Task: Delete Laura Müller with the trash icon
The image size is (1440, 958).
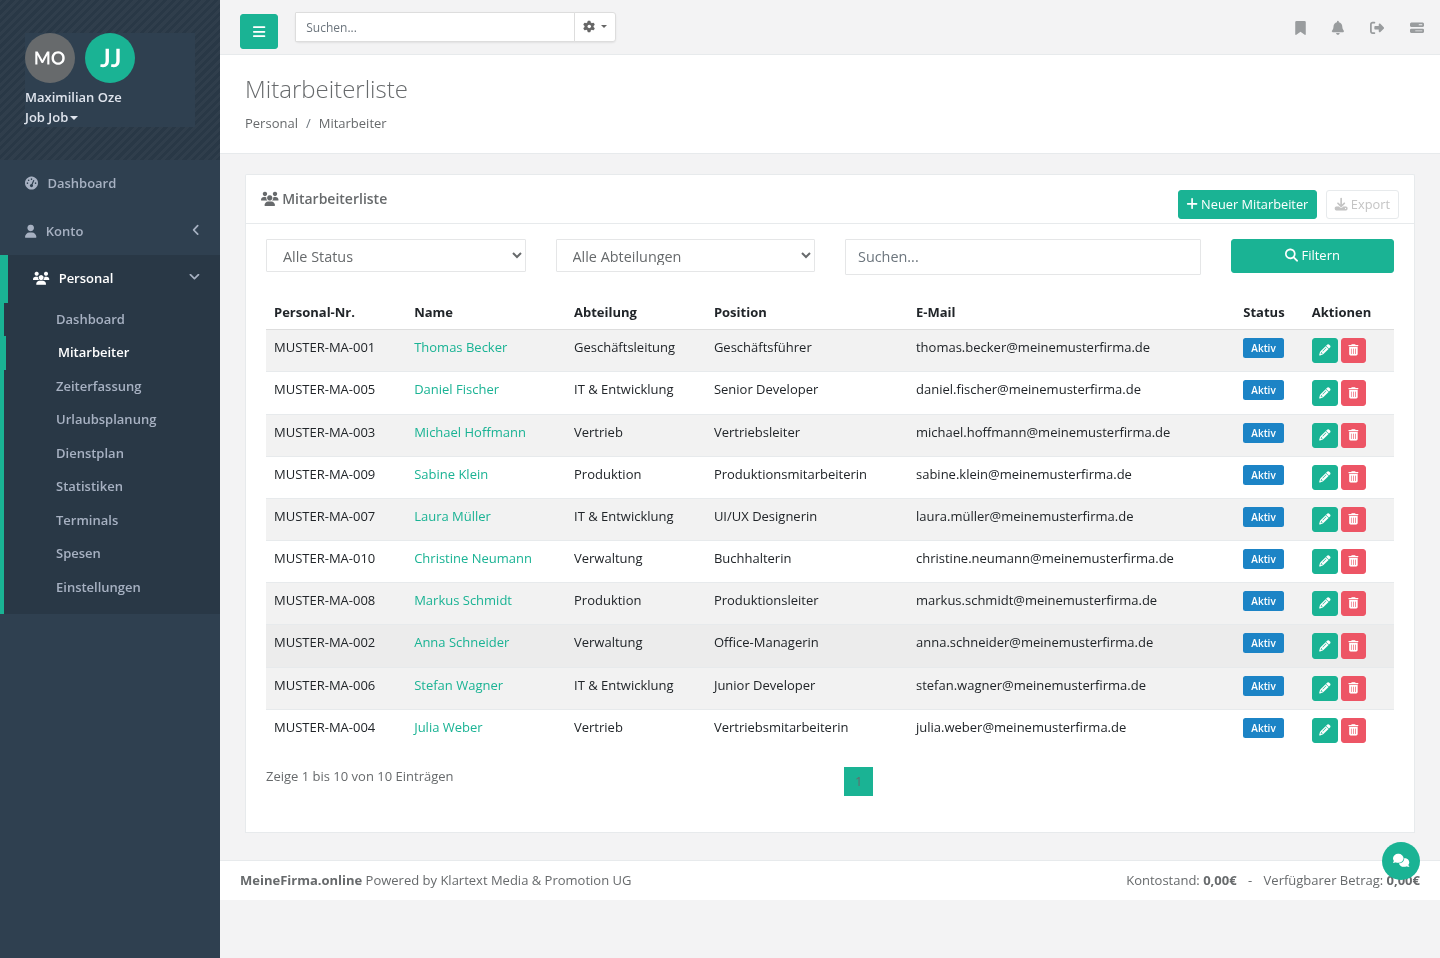Action: [x=1353, y=519]
